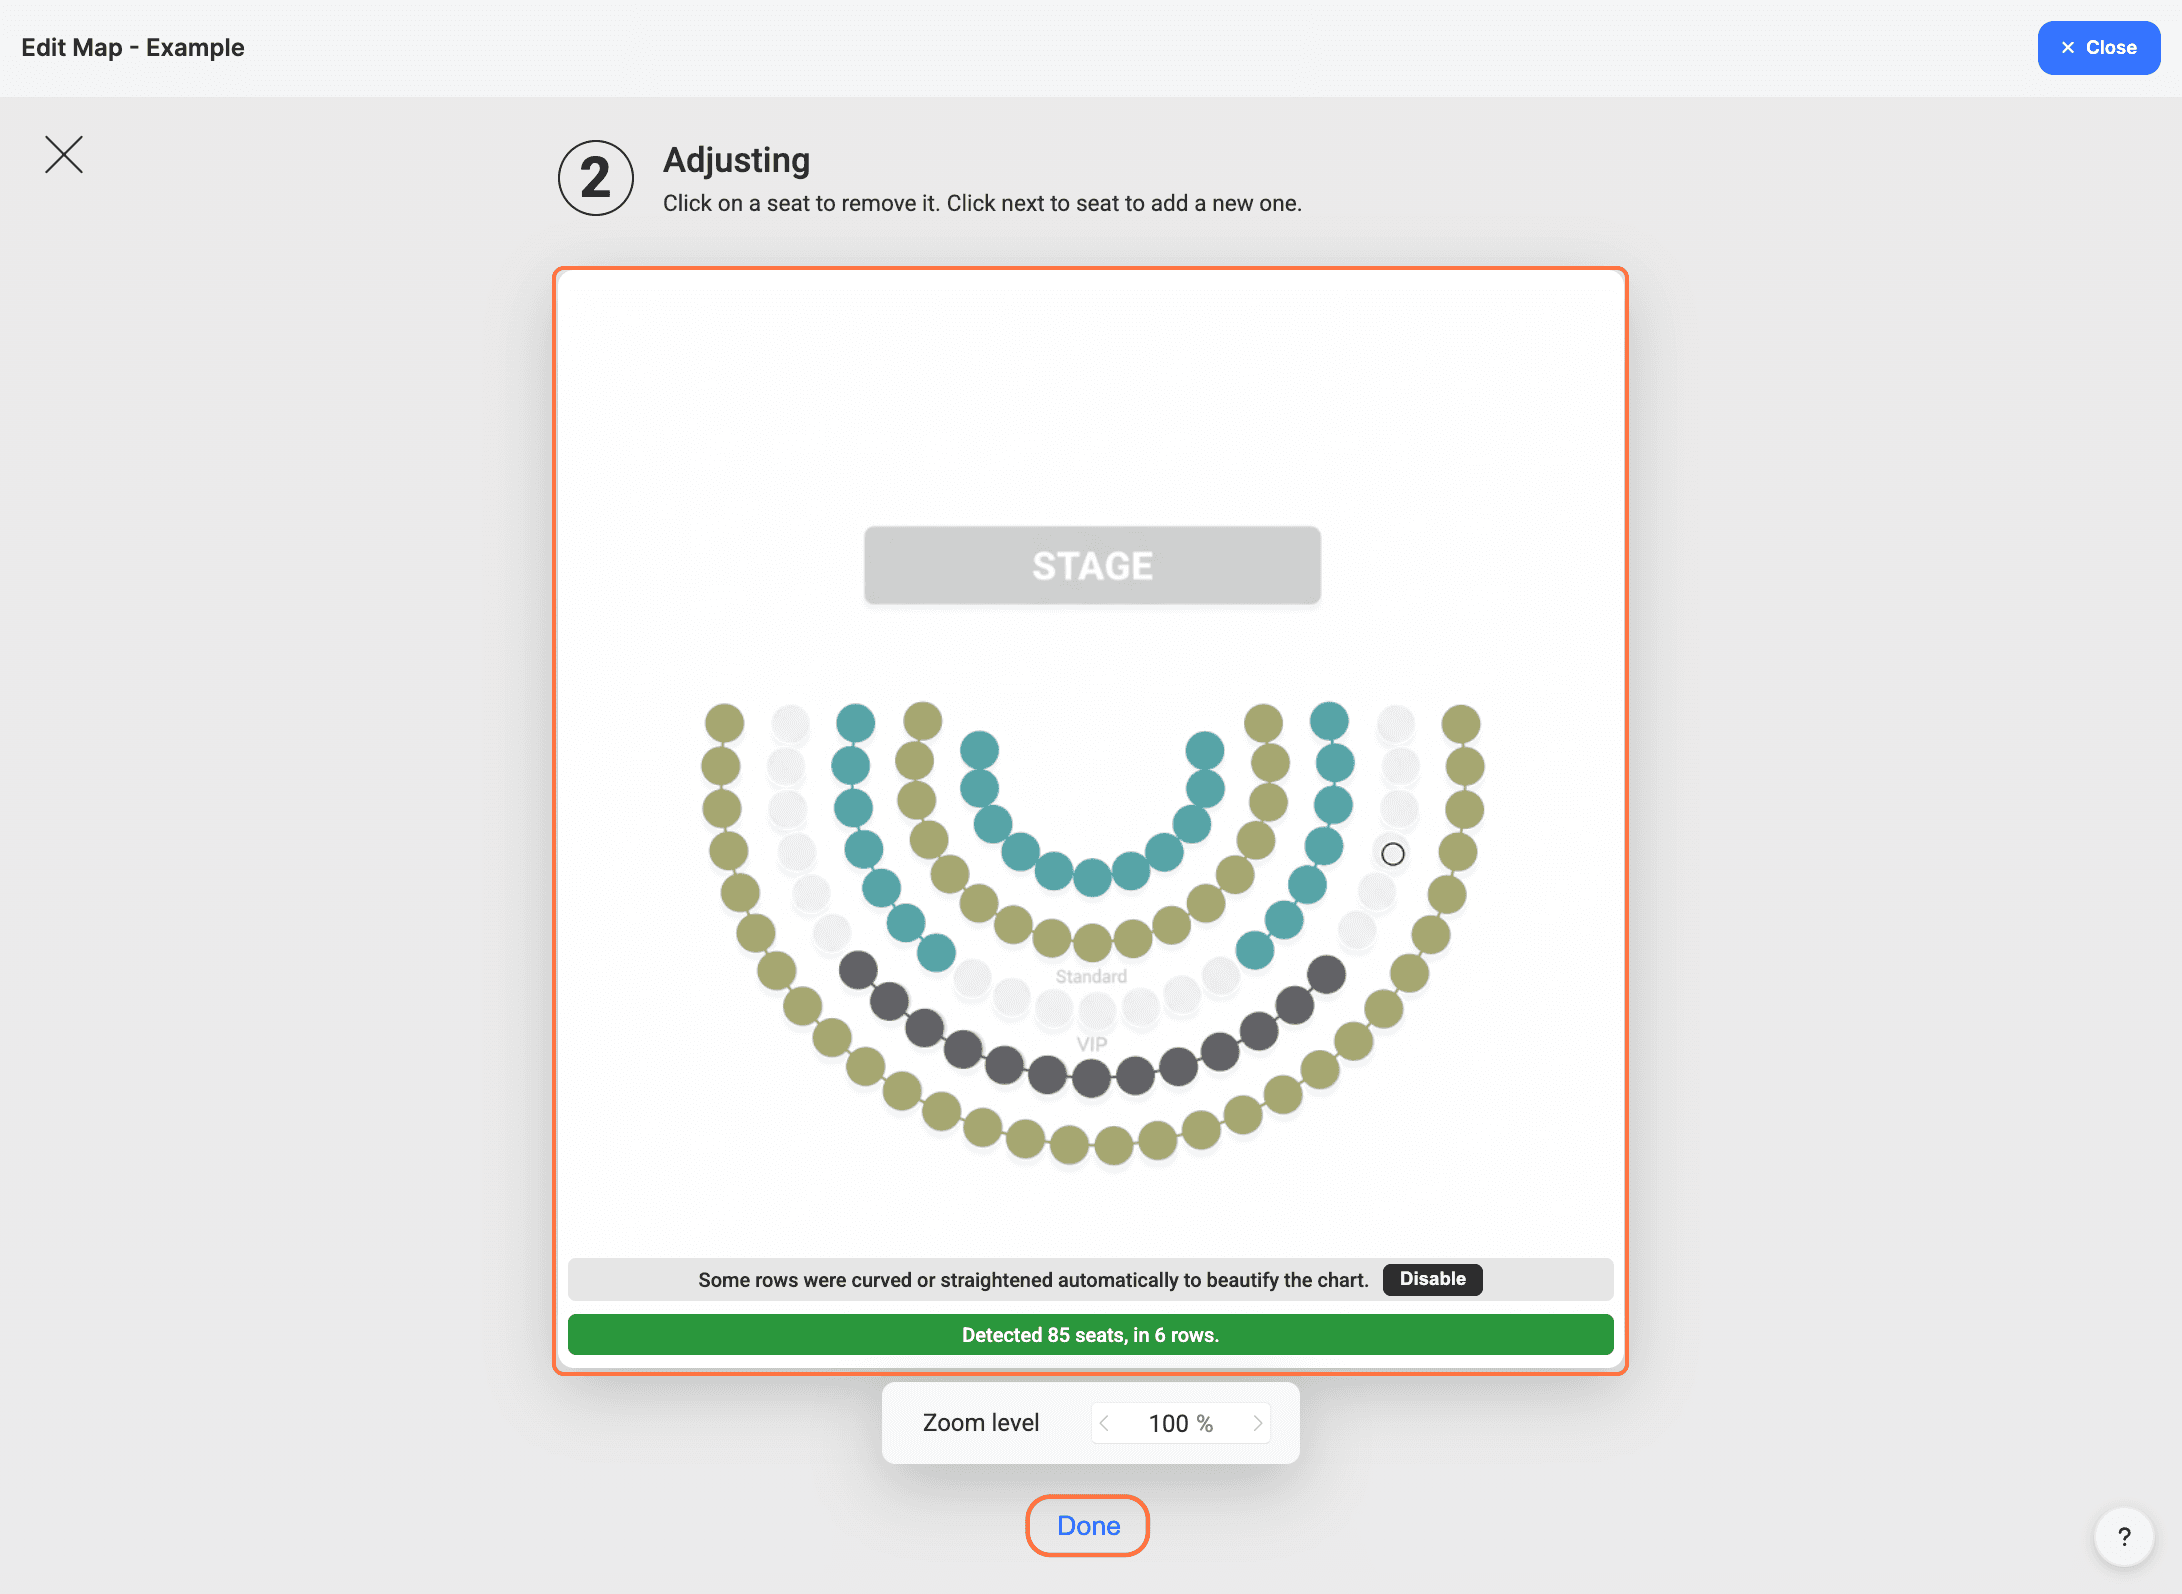Click the step 2 circle icon
The width and height of the screenshot is (2182, 1594).
click(x=596, y=178)
